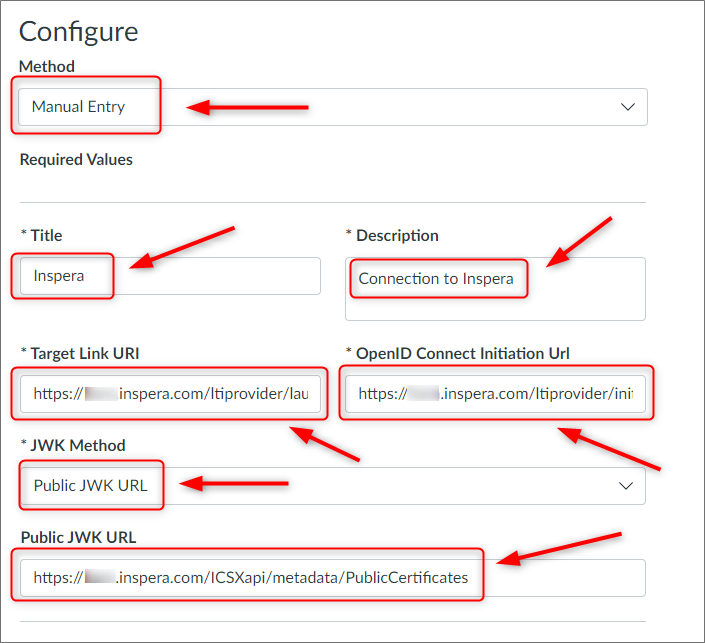
Task: Click the JWK Method chevron arrow
Action: [626, 486]
